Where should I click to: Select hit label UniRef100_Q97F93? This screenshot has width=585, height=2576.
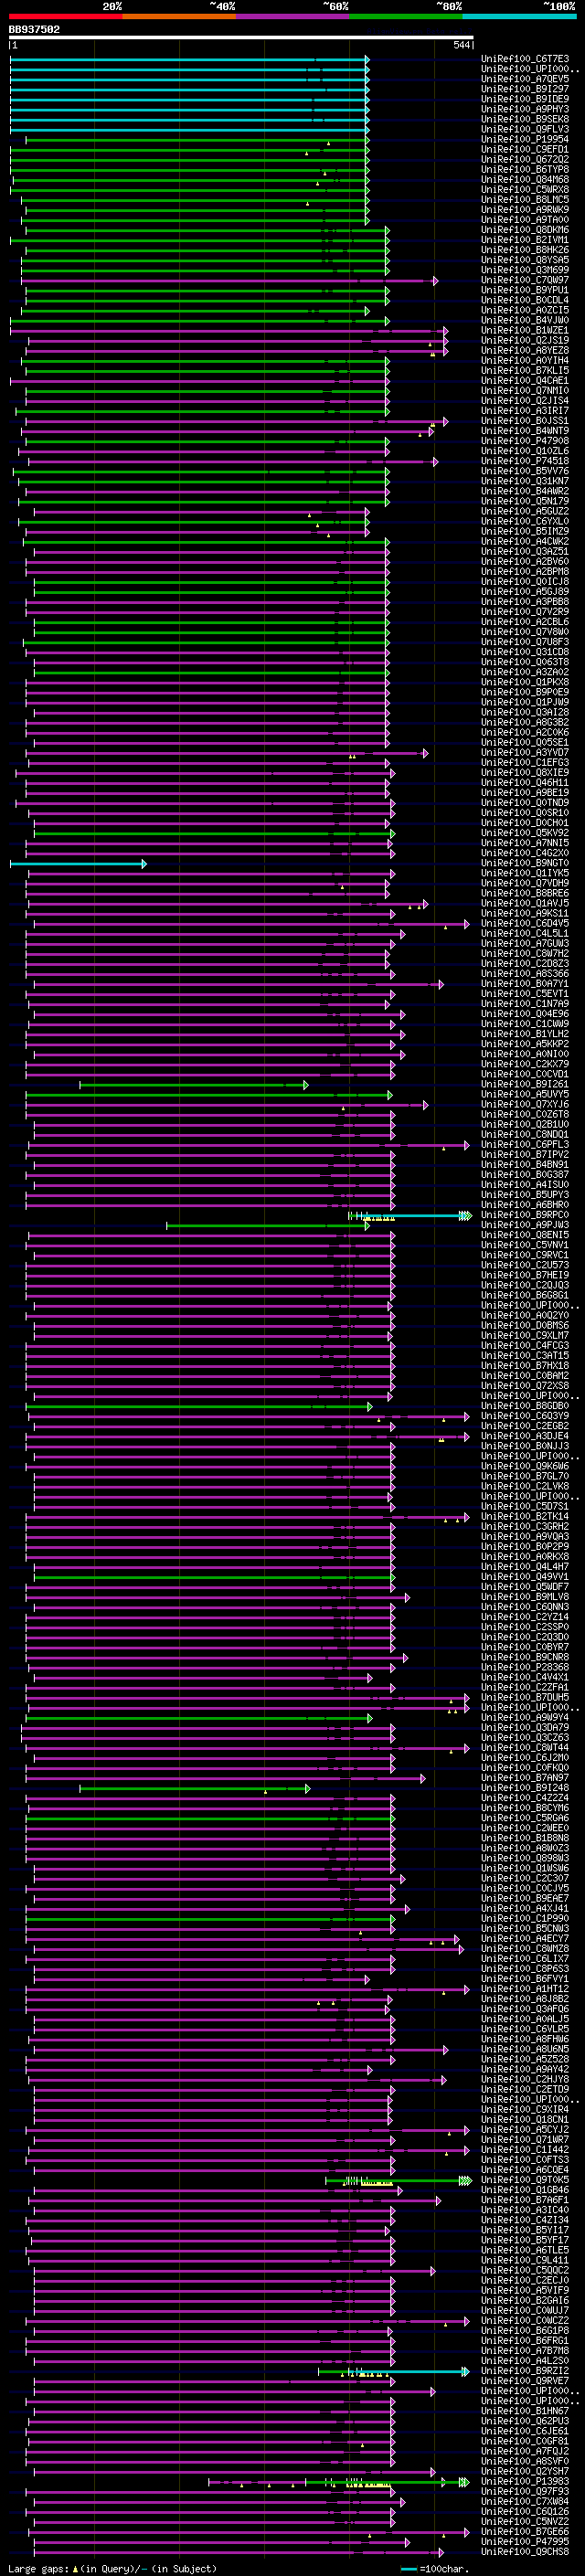(x=525, y=2491)
